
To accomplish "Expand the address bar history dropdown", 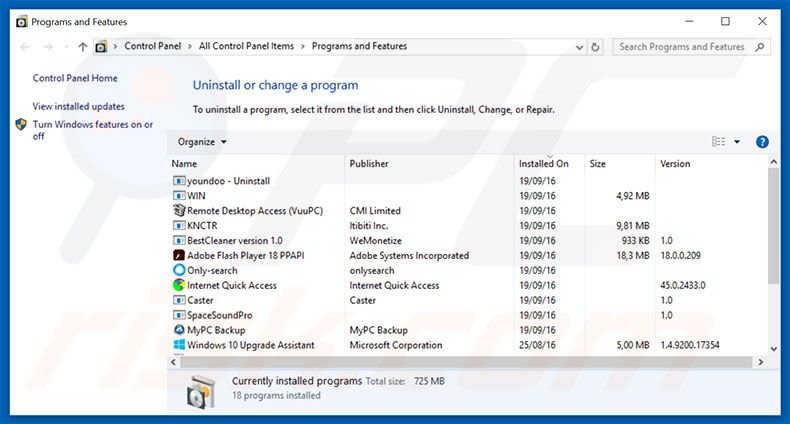I will pyautogui.click(x=579, y=47).
